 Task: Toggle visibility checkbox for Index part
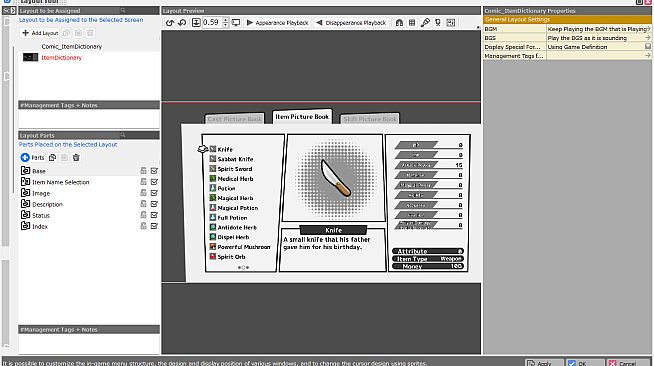pyautogui.click(x=154, y=226)
